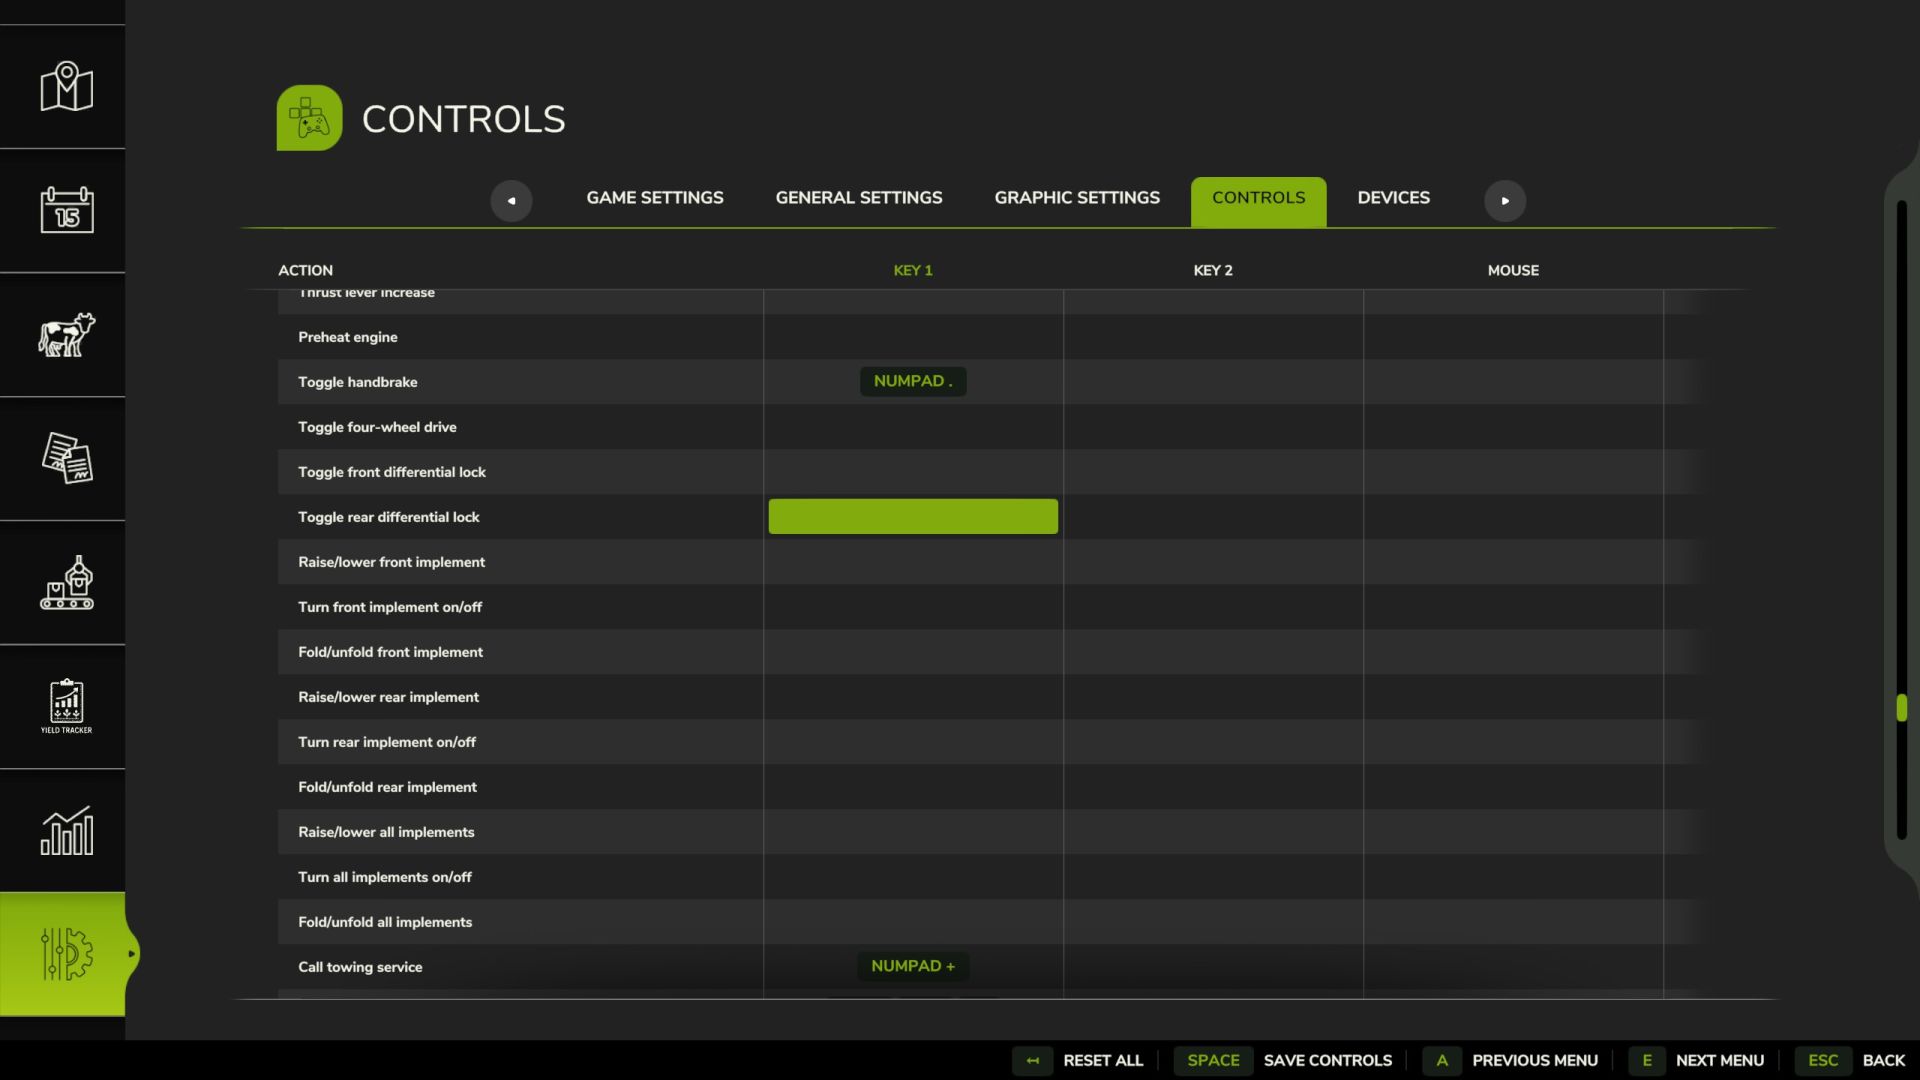Image resolution: width=1920 pixels, height=1080 pixels.
Task: Switch to the Game Settings tab
Action: (655, 198)
